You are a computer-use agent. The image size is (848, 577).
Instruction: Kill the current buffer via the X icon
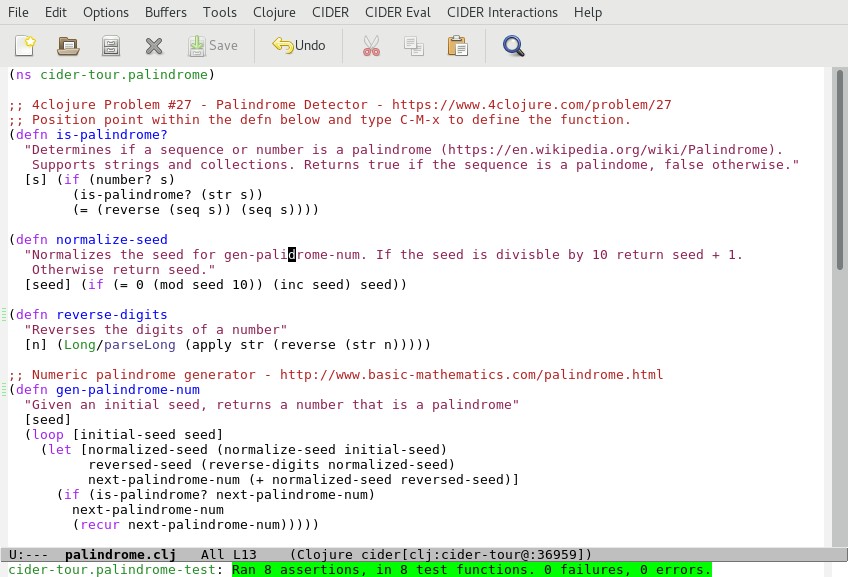(153, 45)
